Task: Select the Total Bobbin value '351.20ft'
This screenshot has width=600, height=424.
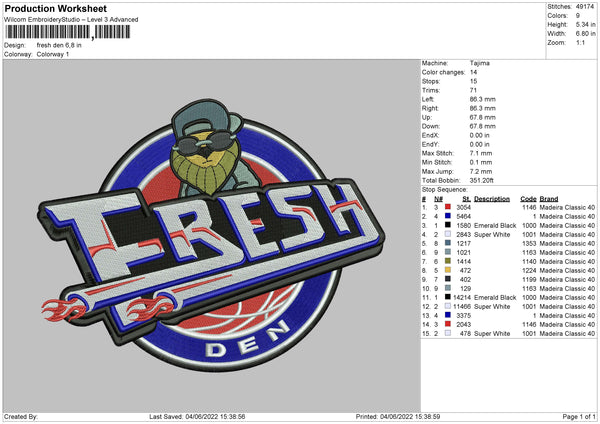Action: tap(482, 180)
